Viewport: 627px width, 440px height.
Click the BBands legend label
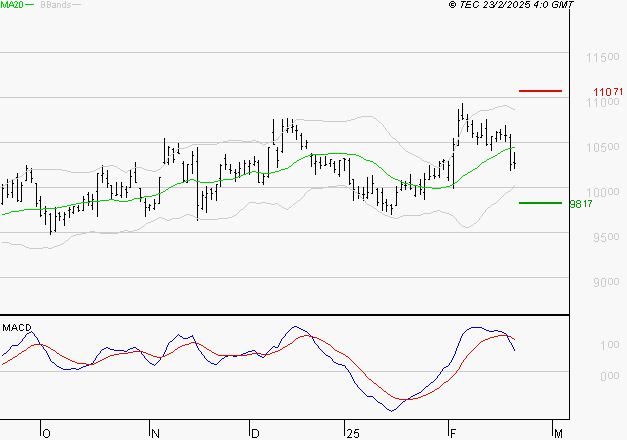coord(56,5)
